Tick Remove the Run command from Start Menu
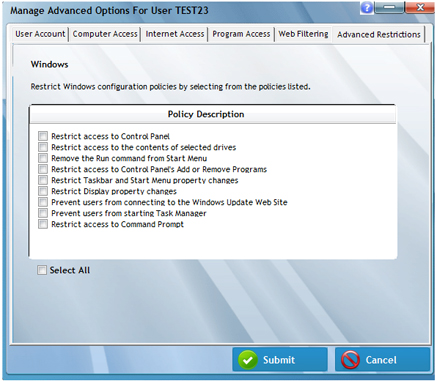437x381 pixels. 43,158
